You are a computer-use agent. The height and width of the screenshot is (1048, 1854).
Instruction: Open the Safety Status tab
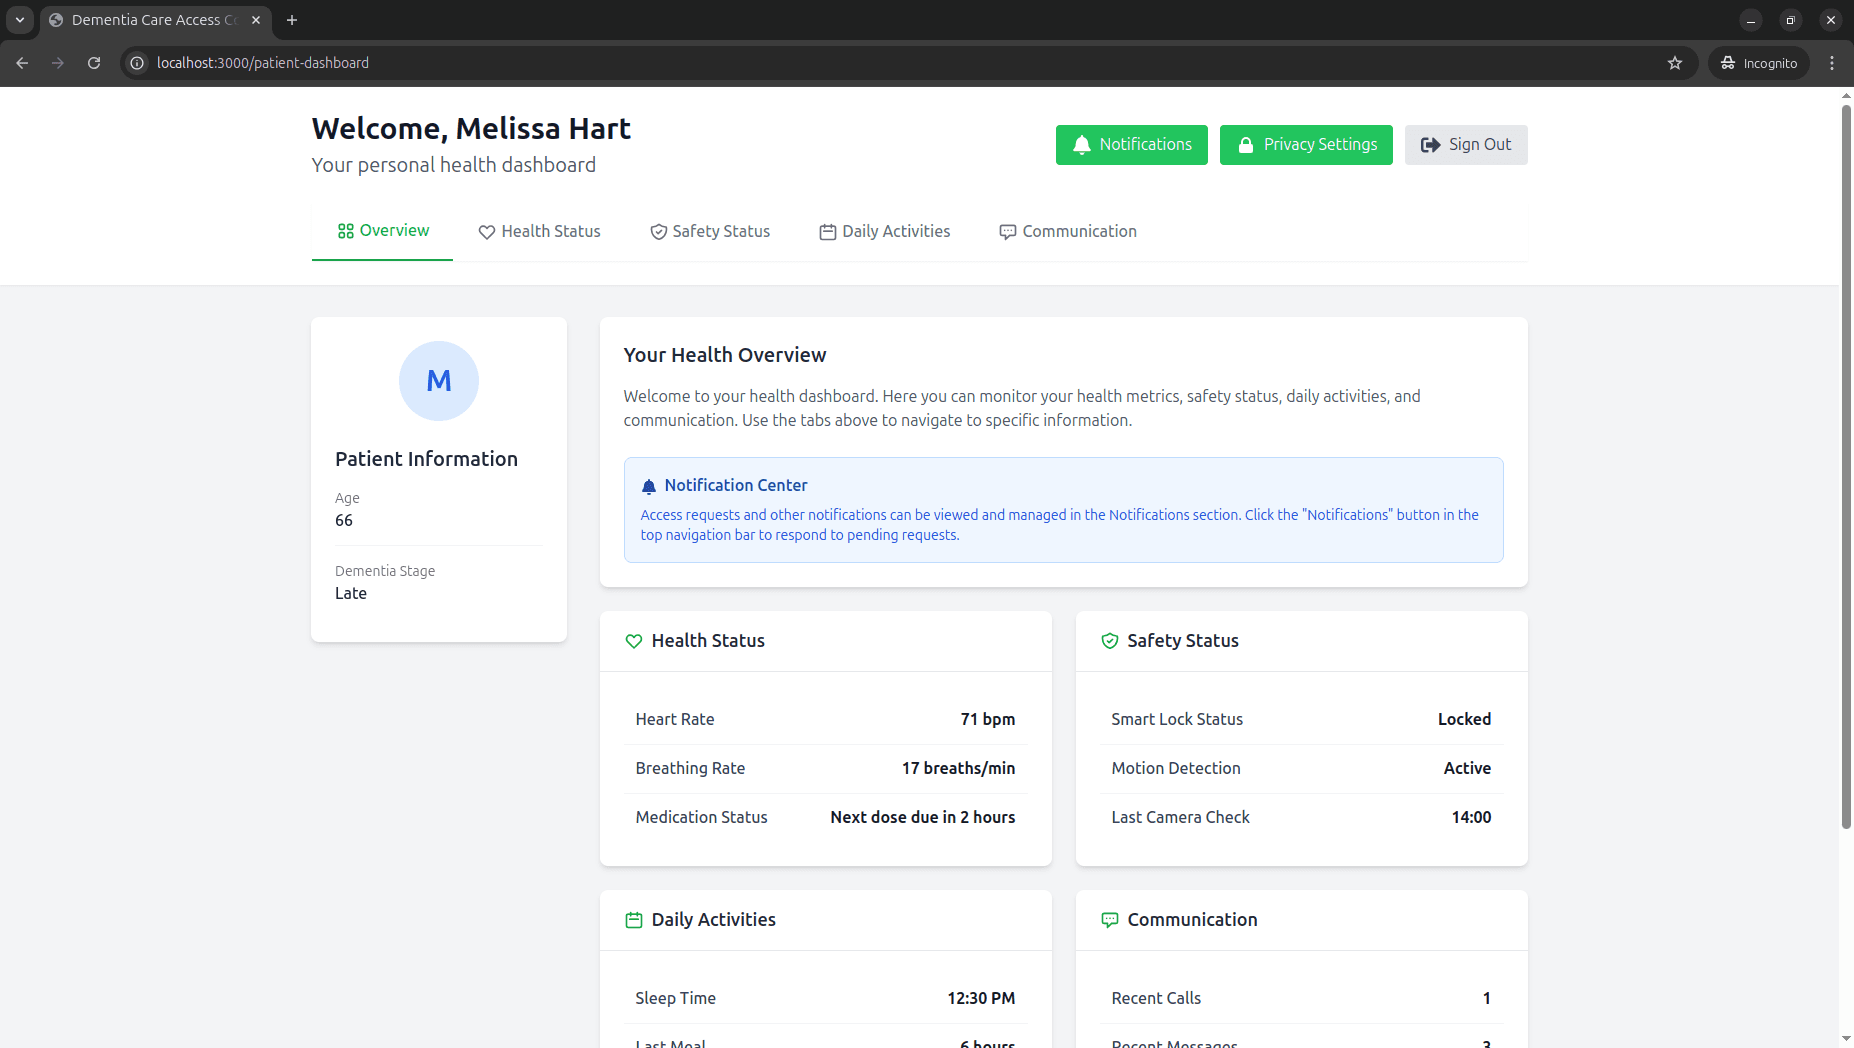pos(710,232)
